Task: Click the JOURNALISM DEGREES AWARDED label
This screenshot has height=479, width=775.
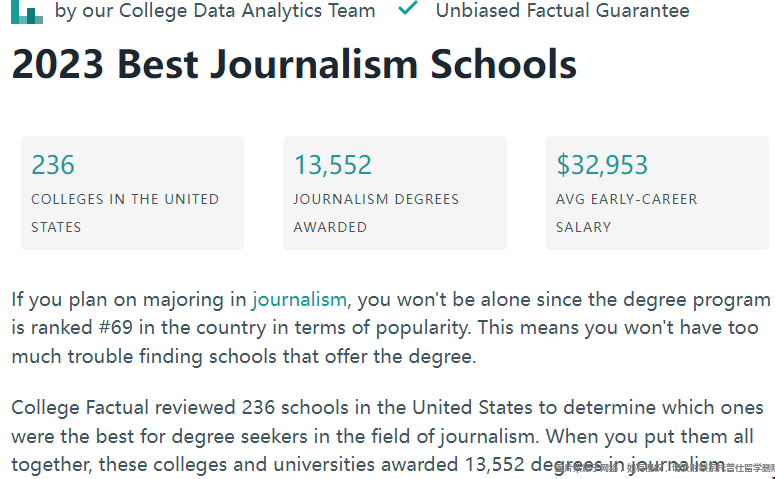Action: pos(376,213)
